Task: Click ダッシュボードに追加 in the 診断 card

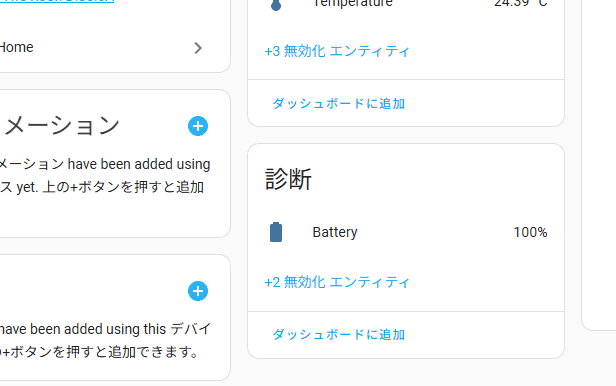Action: click(339, 335)
